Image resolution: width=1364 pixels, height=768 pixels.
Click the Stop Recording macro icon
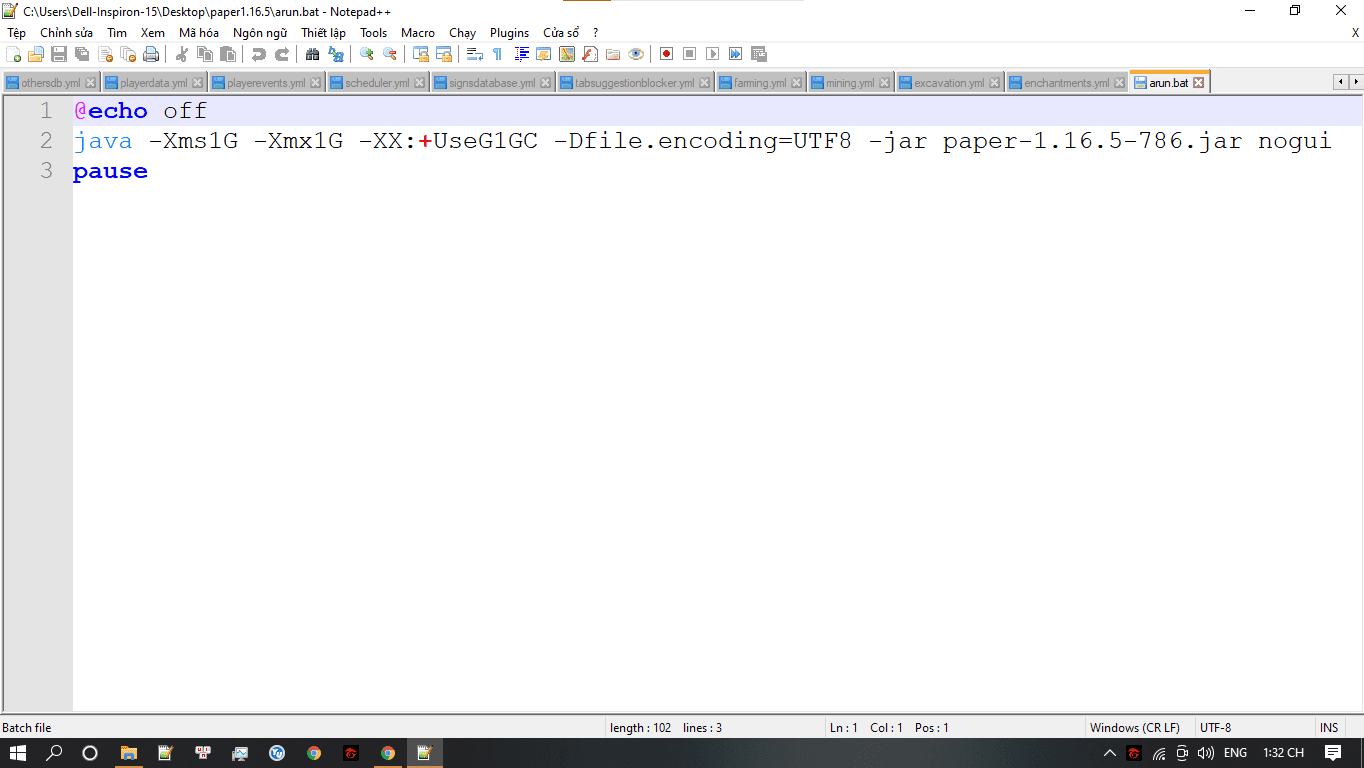[x=689, y=54]
